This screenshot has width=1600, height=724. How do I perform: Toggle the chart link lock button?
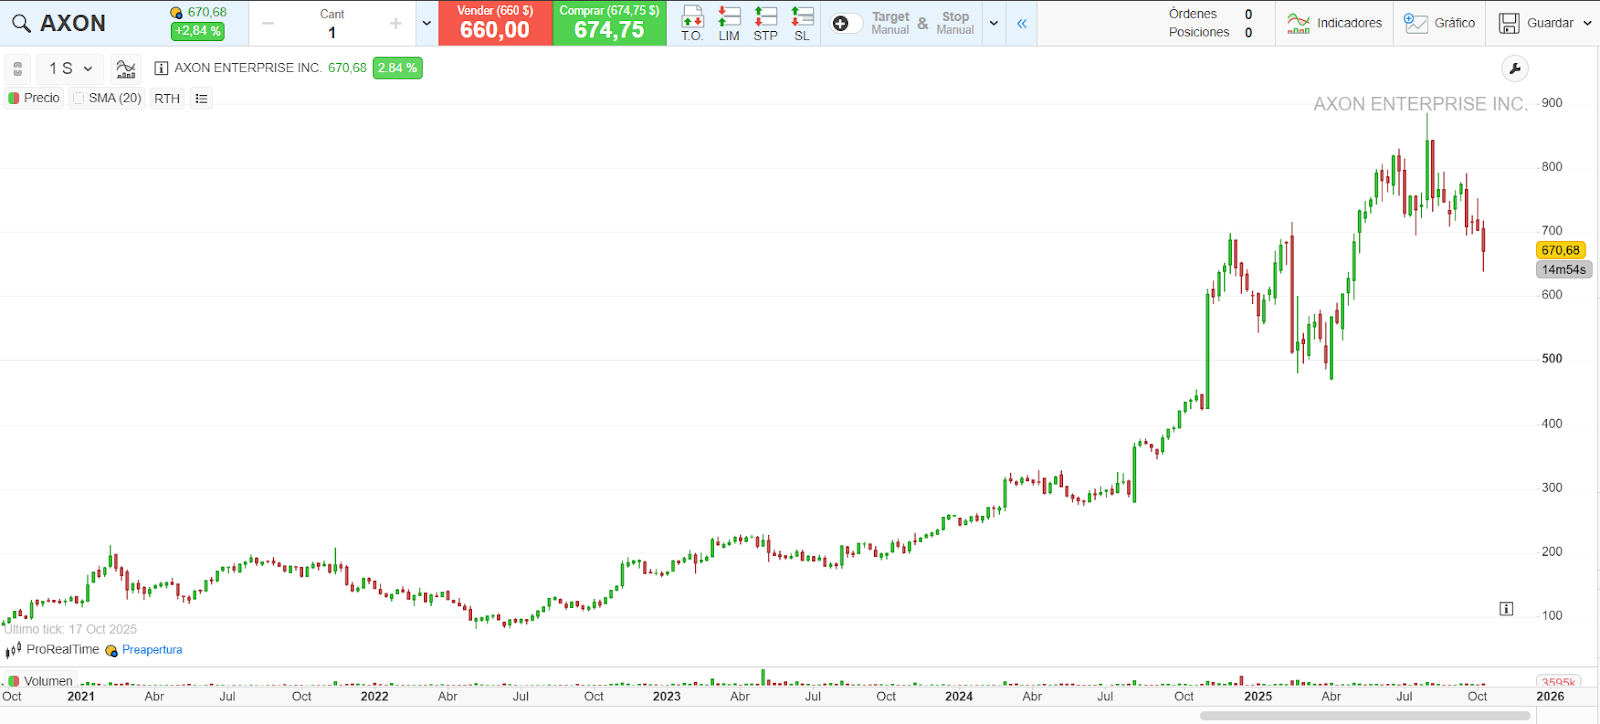coord(17,69)
